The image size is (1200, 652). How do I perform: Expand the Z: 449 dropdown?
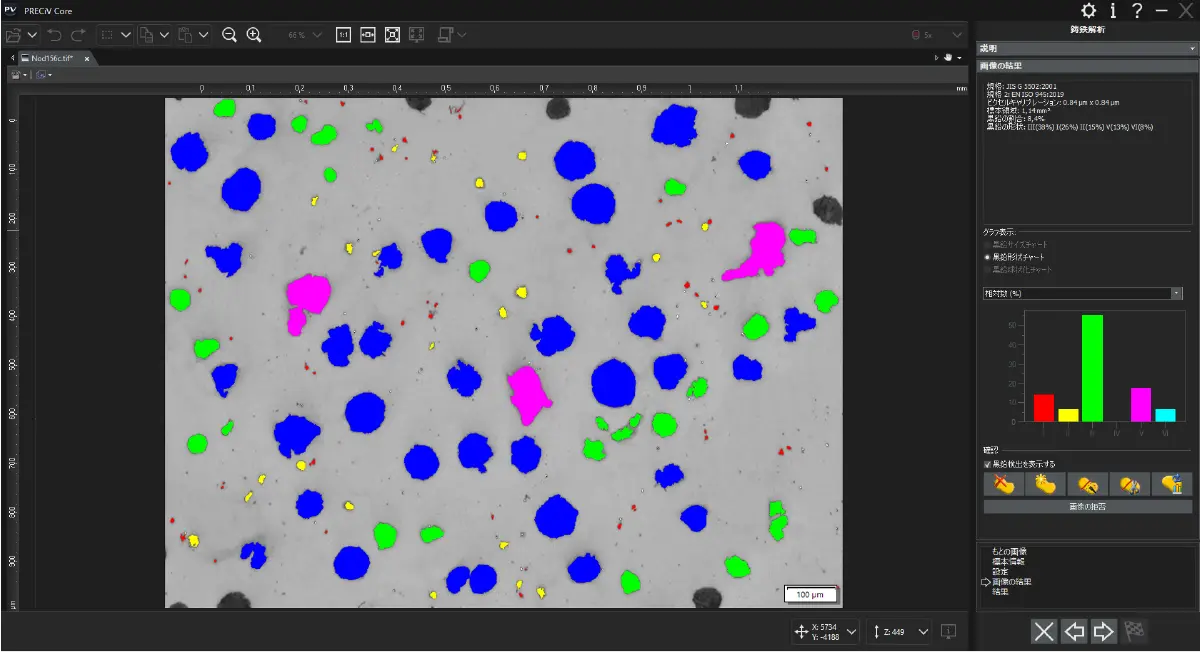922,631
